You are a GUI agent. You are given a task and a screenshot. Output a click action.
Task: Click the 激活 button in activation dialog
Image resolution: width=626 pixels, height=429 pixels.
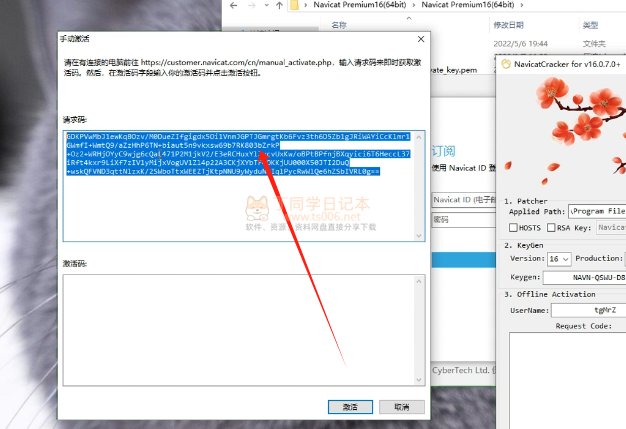pos(350,407)
